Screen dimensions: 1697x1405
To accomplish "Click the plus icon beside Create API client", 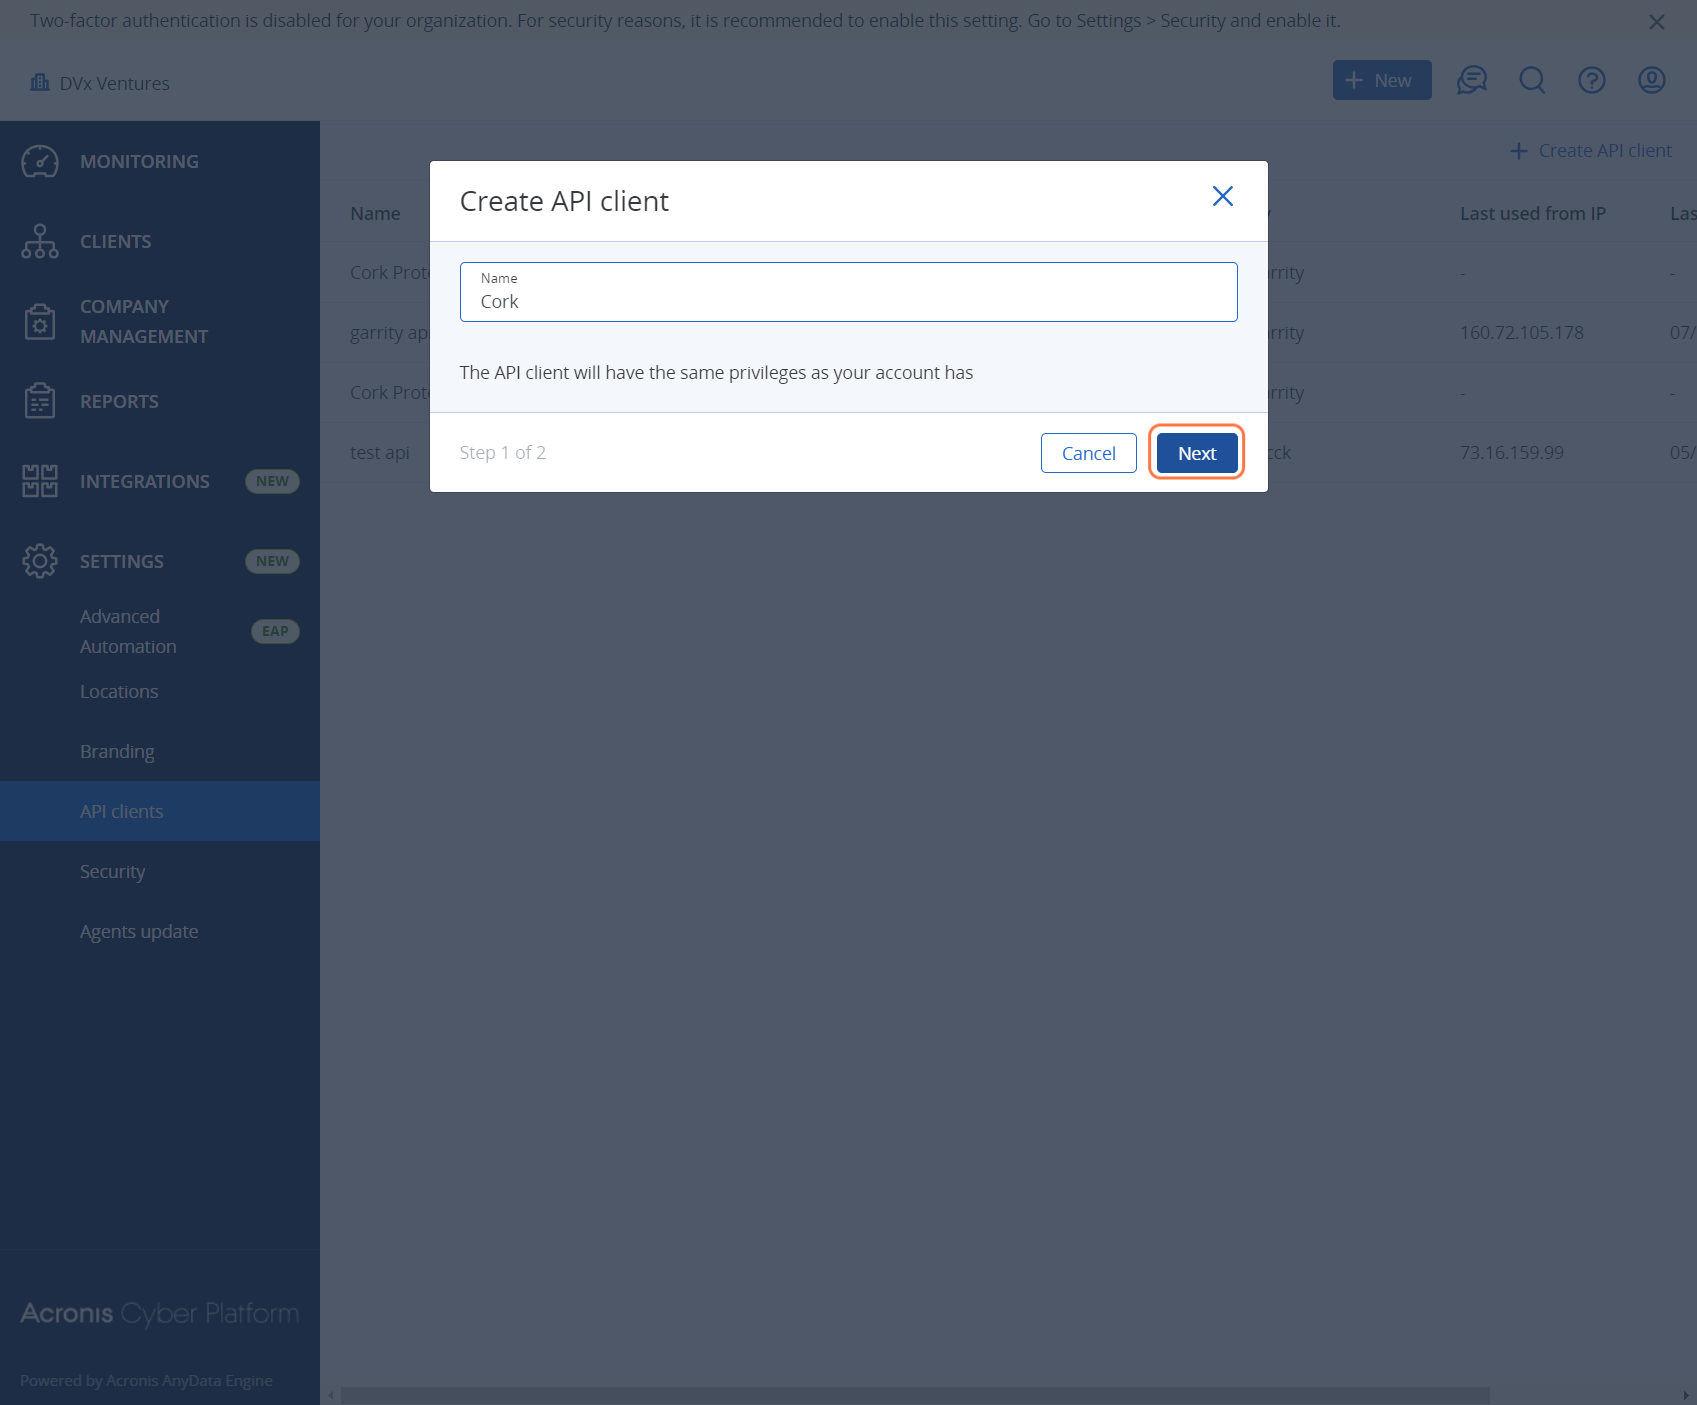I will point(1518,151).
